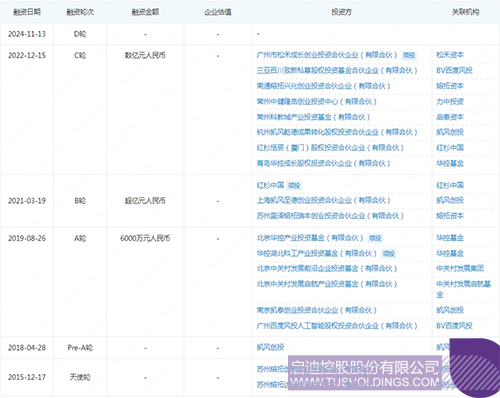Click the 融资轮次 column header

80,12
